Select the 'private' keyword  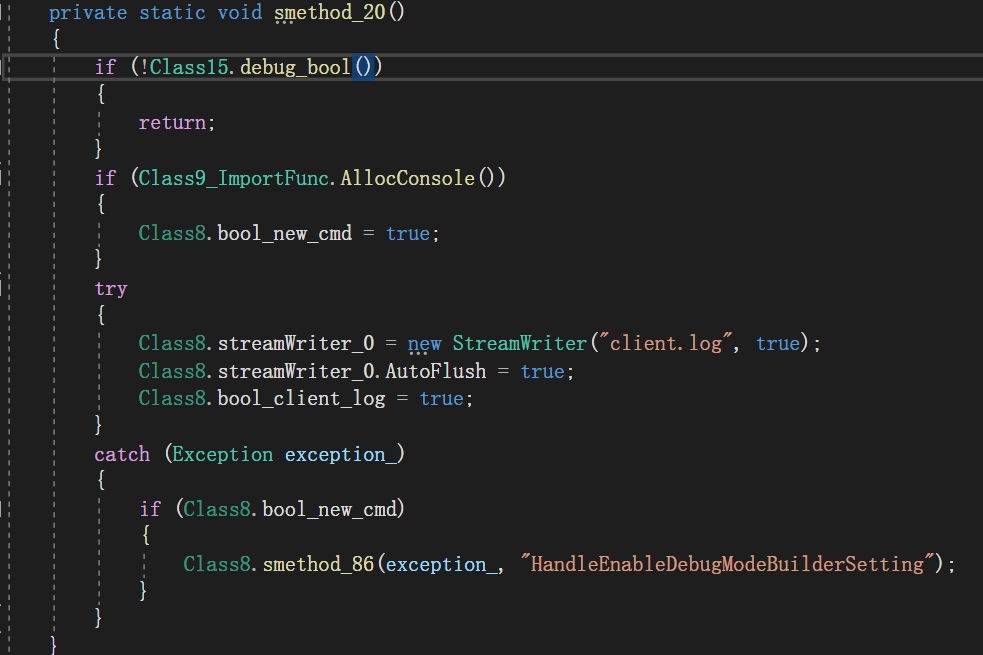88,13
